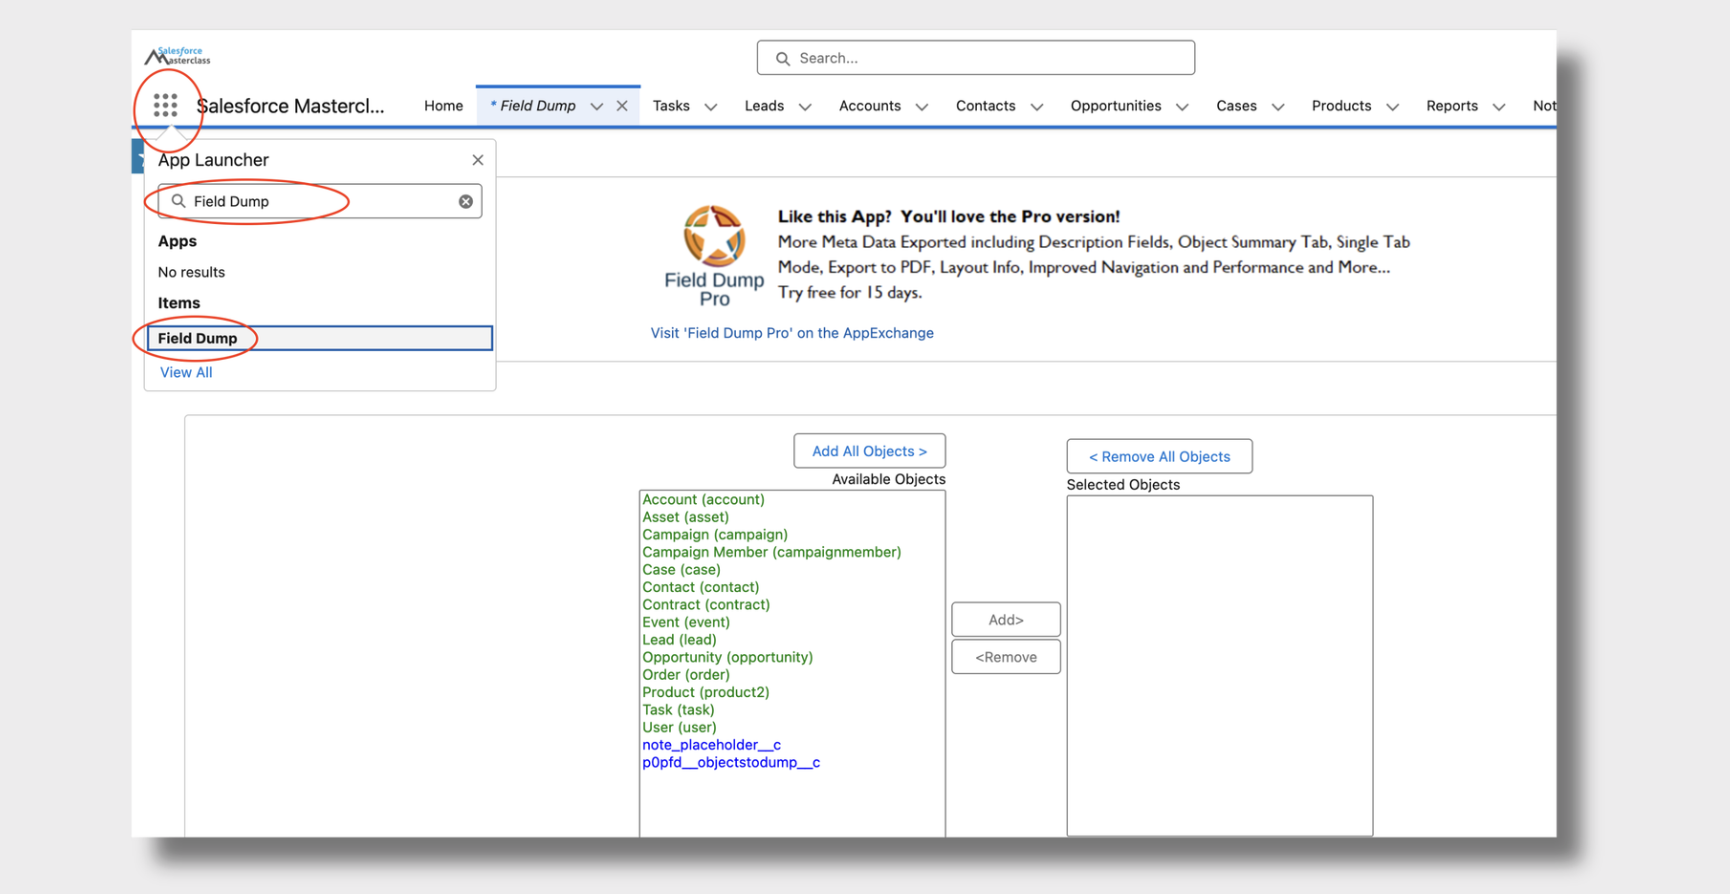Select Contact (contact) in Available Objects

point(700,587)
